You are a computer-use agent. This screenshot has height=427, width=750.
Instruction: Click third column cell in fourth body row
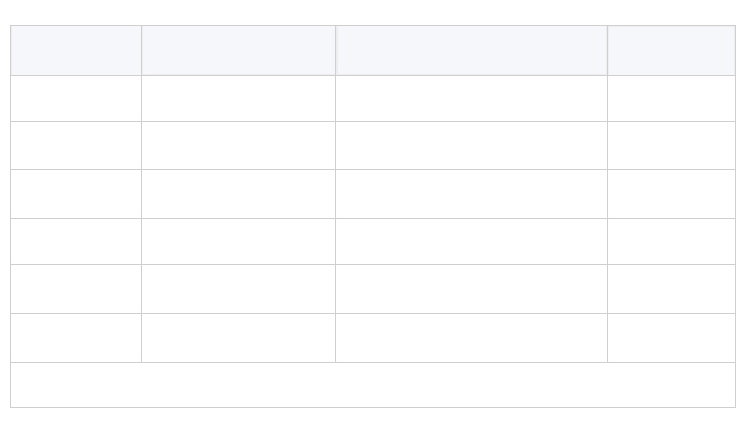tap(472, 241)
